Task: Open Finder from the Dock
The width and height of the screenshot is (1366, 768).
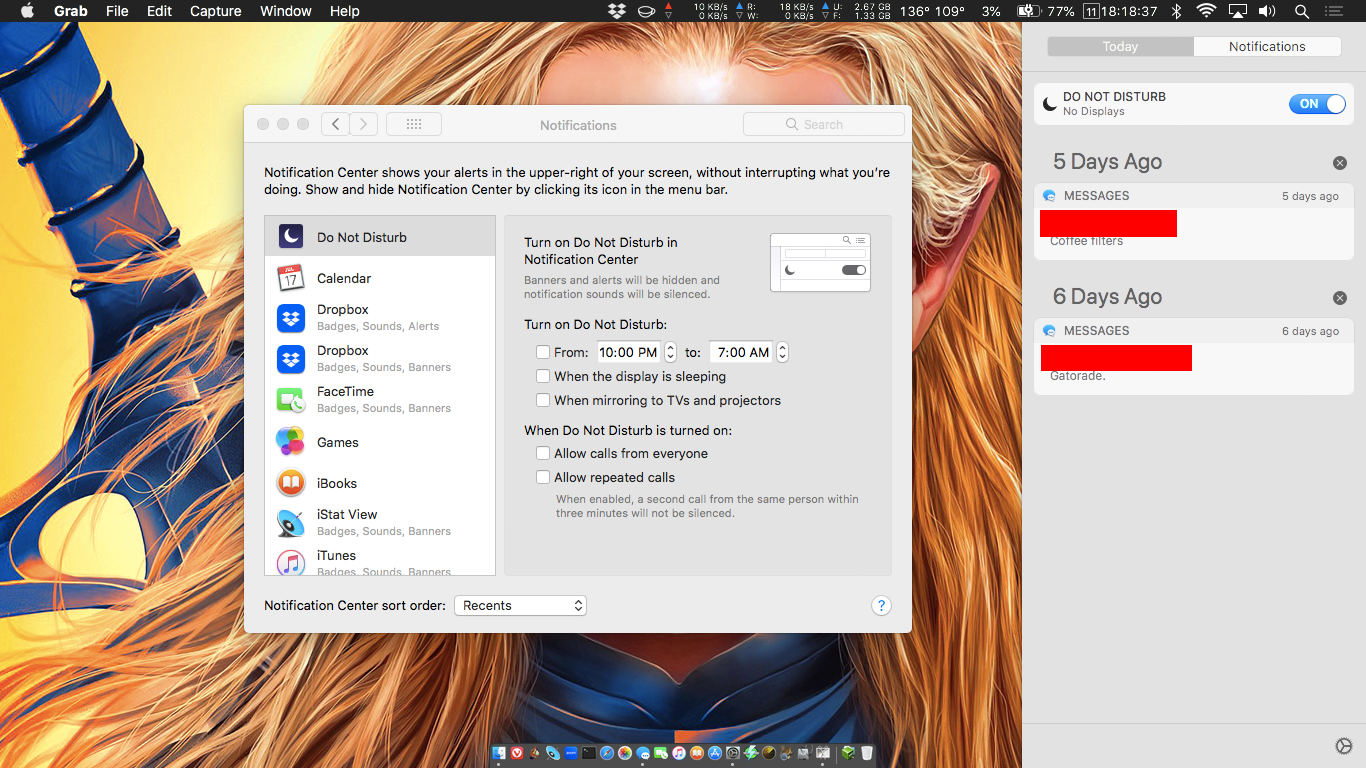Action: (x=499, y=752)
